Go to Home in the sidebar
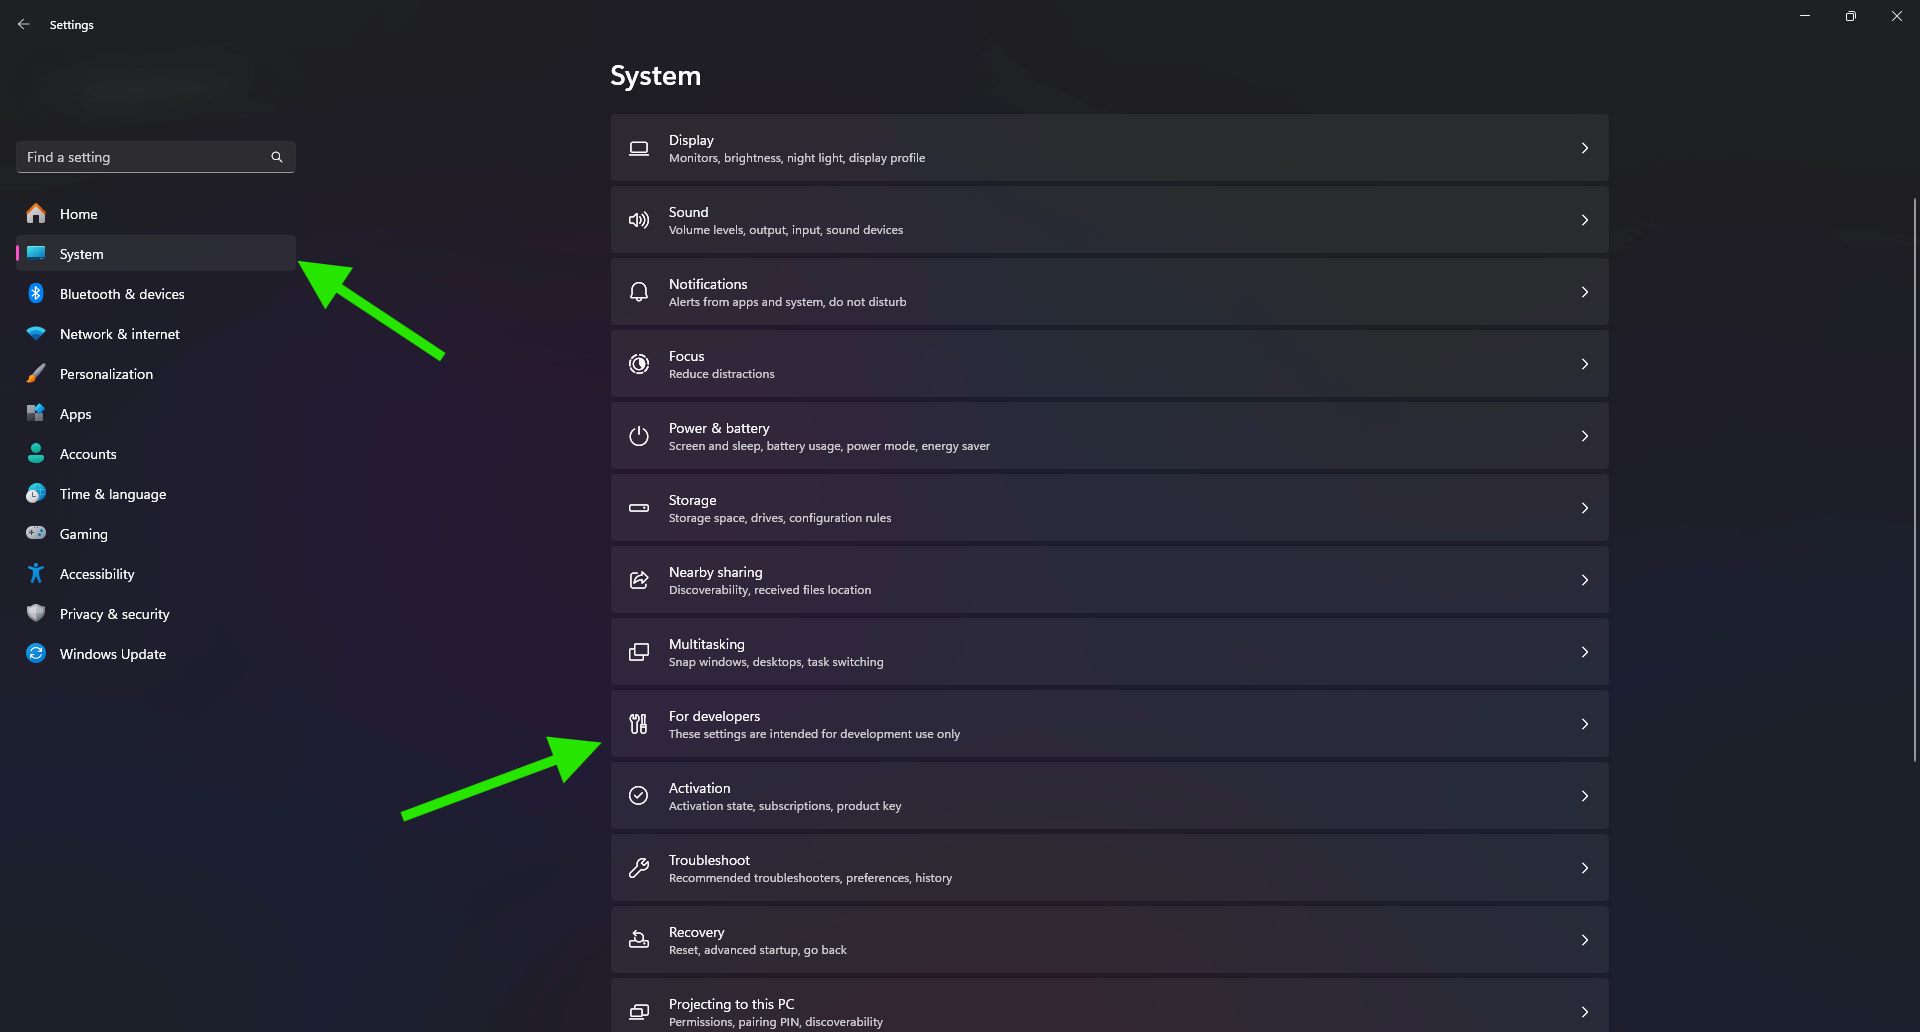 (156, 214)
